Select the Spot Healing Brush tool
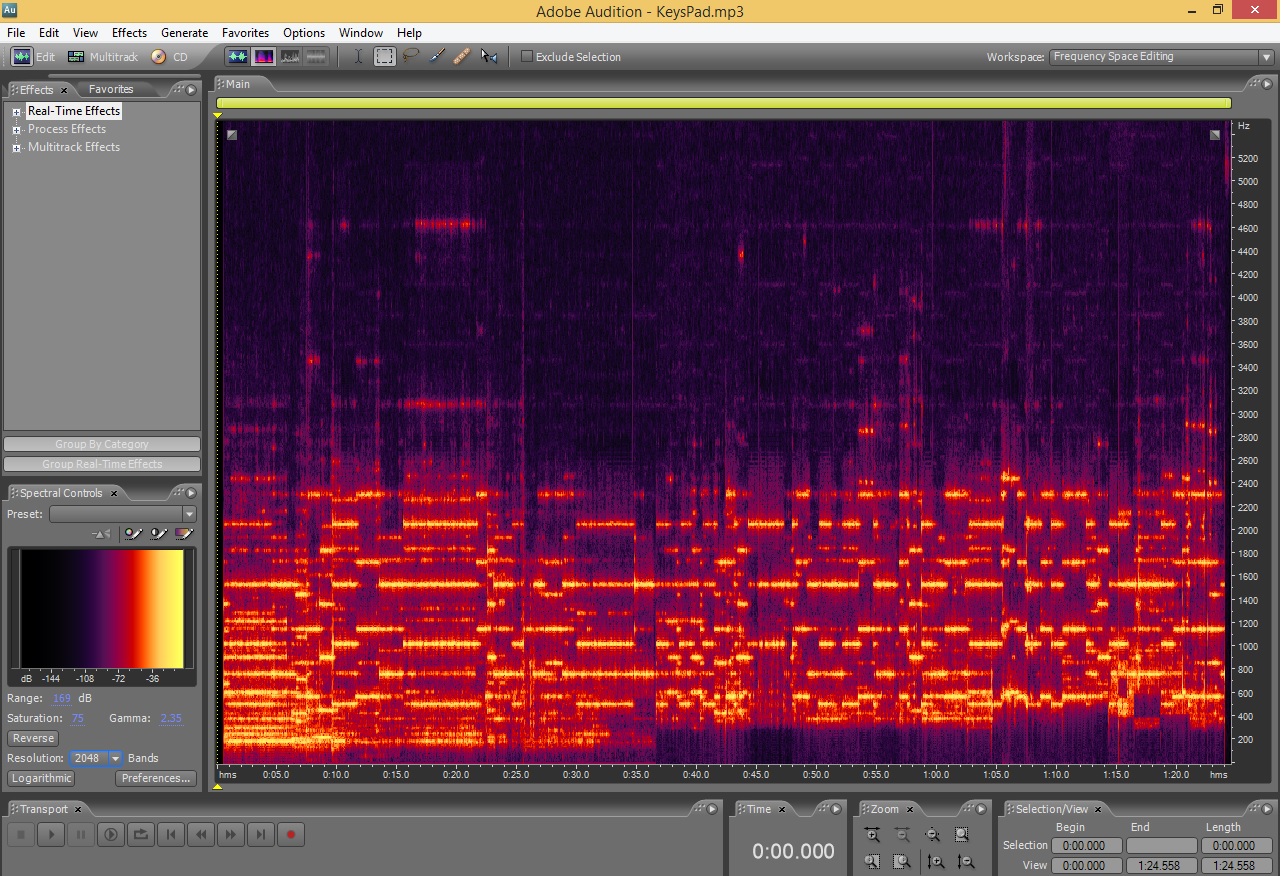 [x=462, y=57]
